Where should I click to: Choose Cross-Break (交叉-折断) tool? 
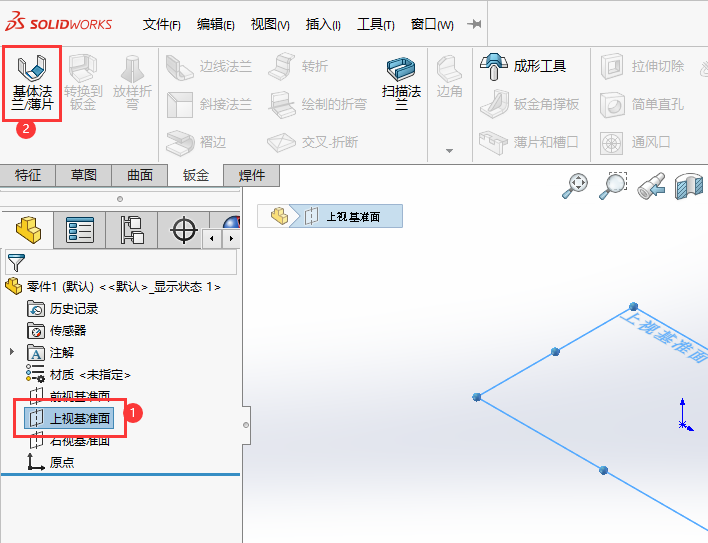point(312,143)
